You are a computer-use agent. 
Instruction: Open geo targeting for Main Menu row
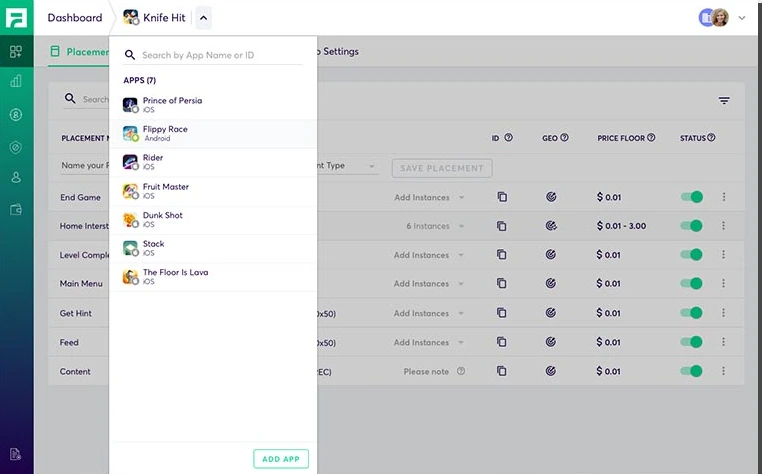click(x=551, y=283)
